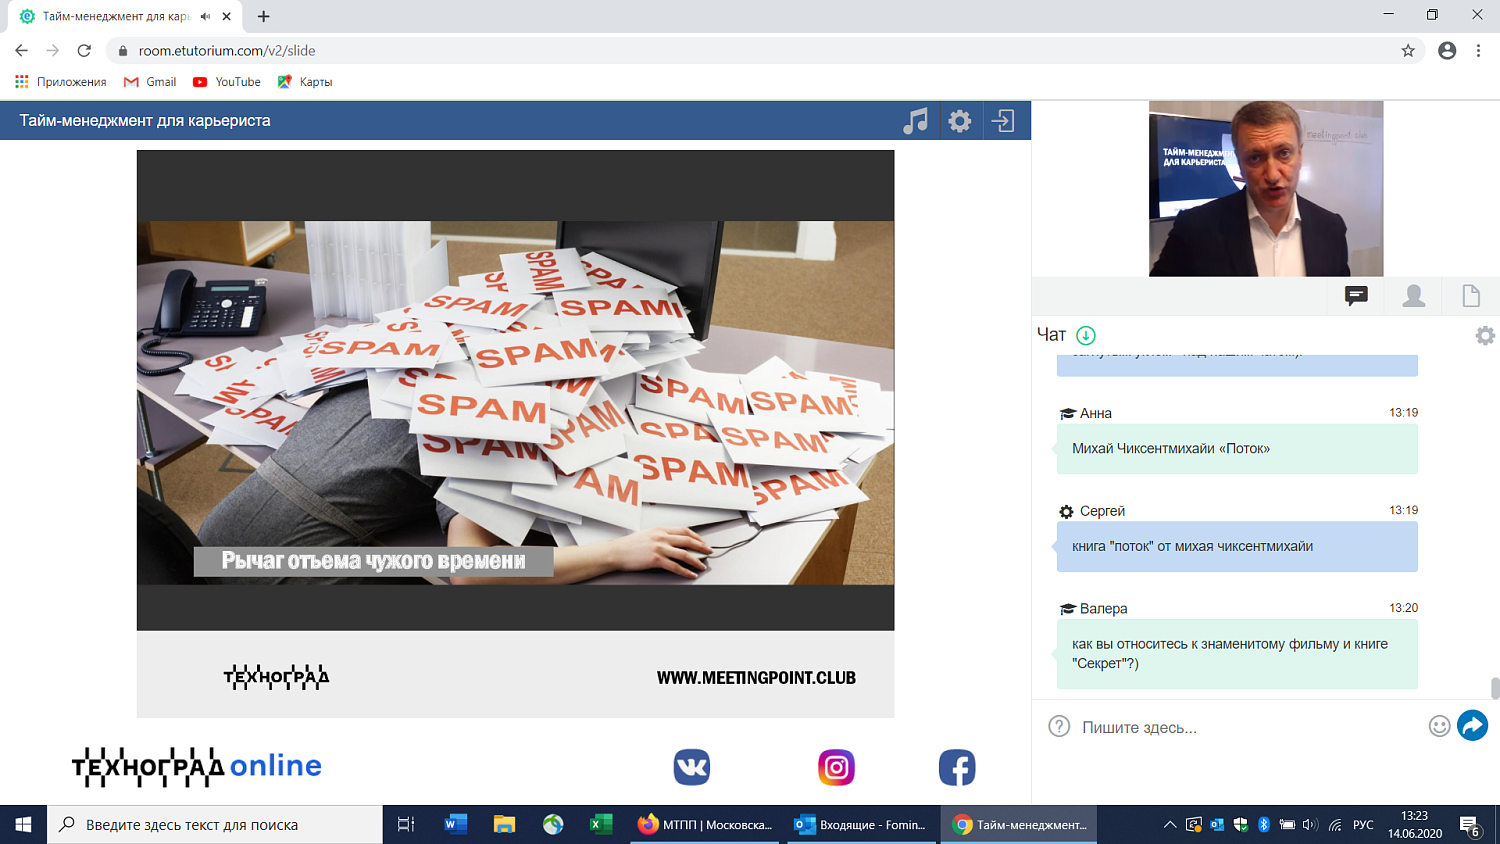Bookmark this page with star icon
The image size is (1500, 844).
coord(1408,51)
